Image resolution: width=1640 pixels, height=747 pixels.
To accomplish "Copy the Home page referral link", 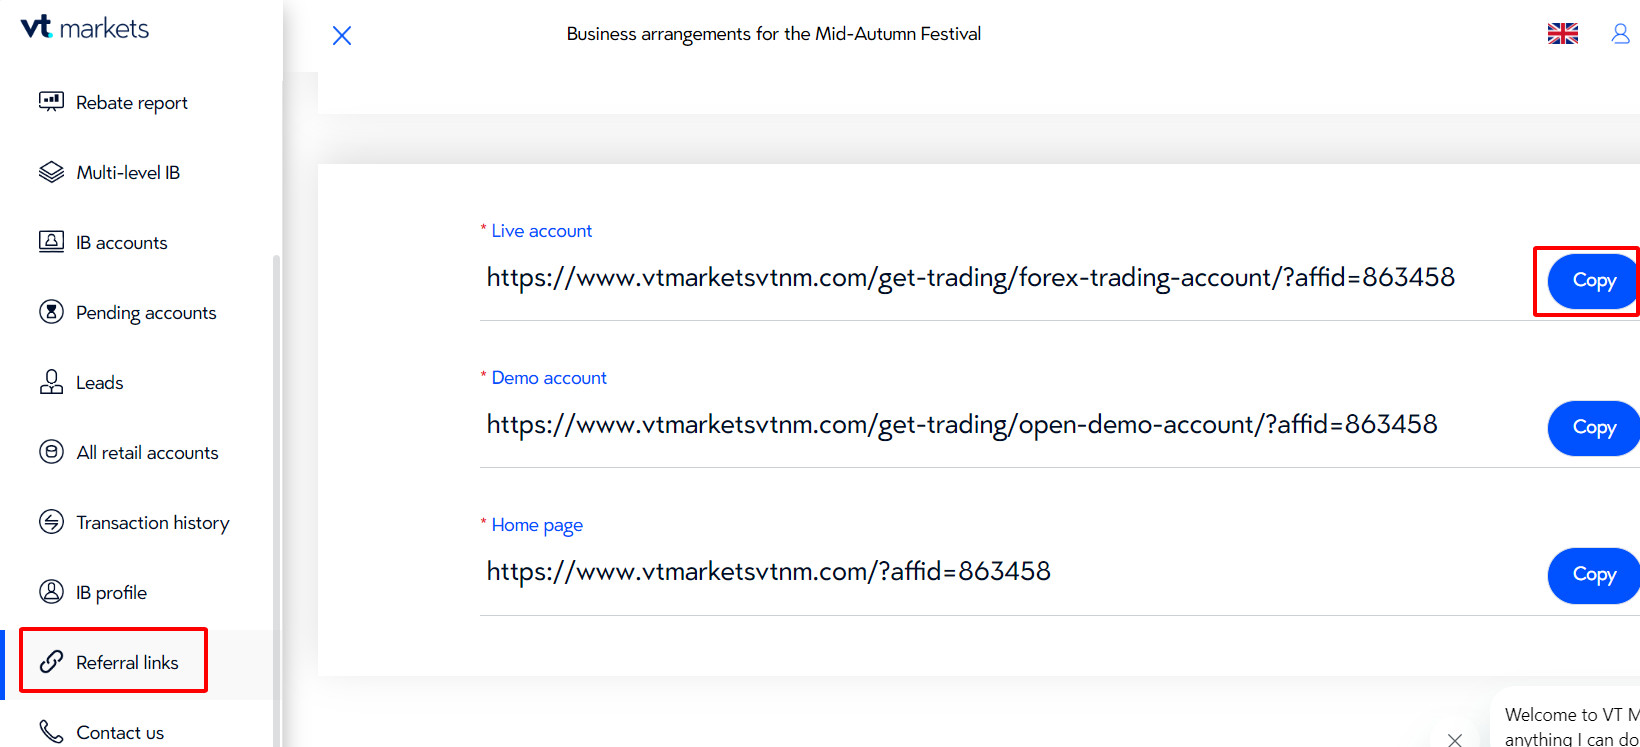I will [x=1593, y=575].
